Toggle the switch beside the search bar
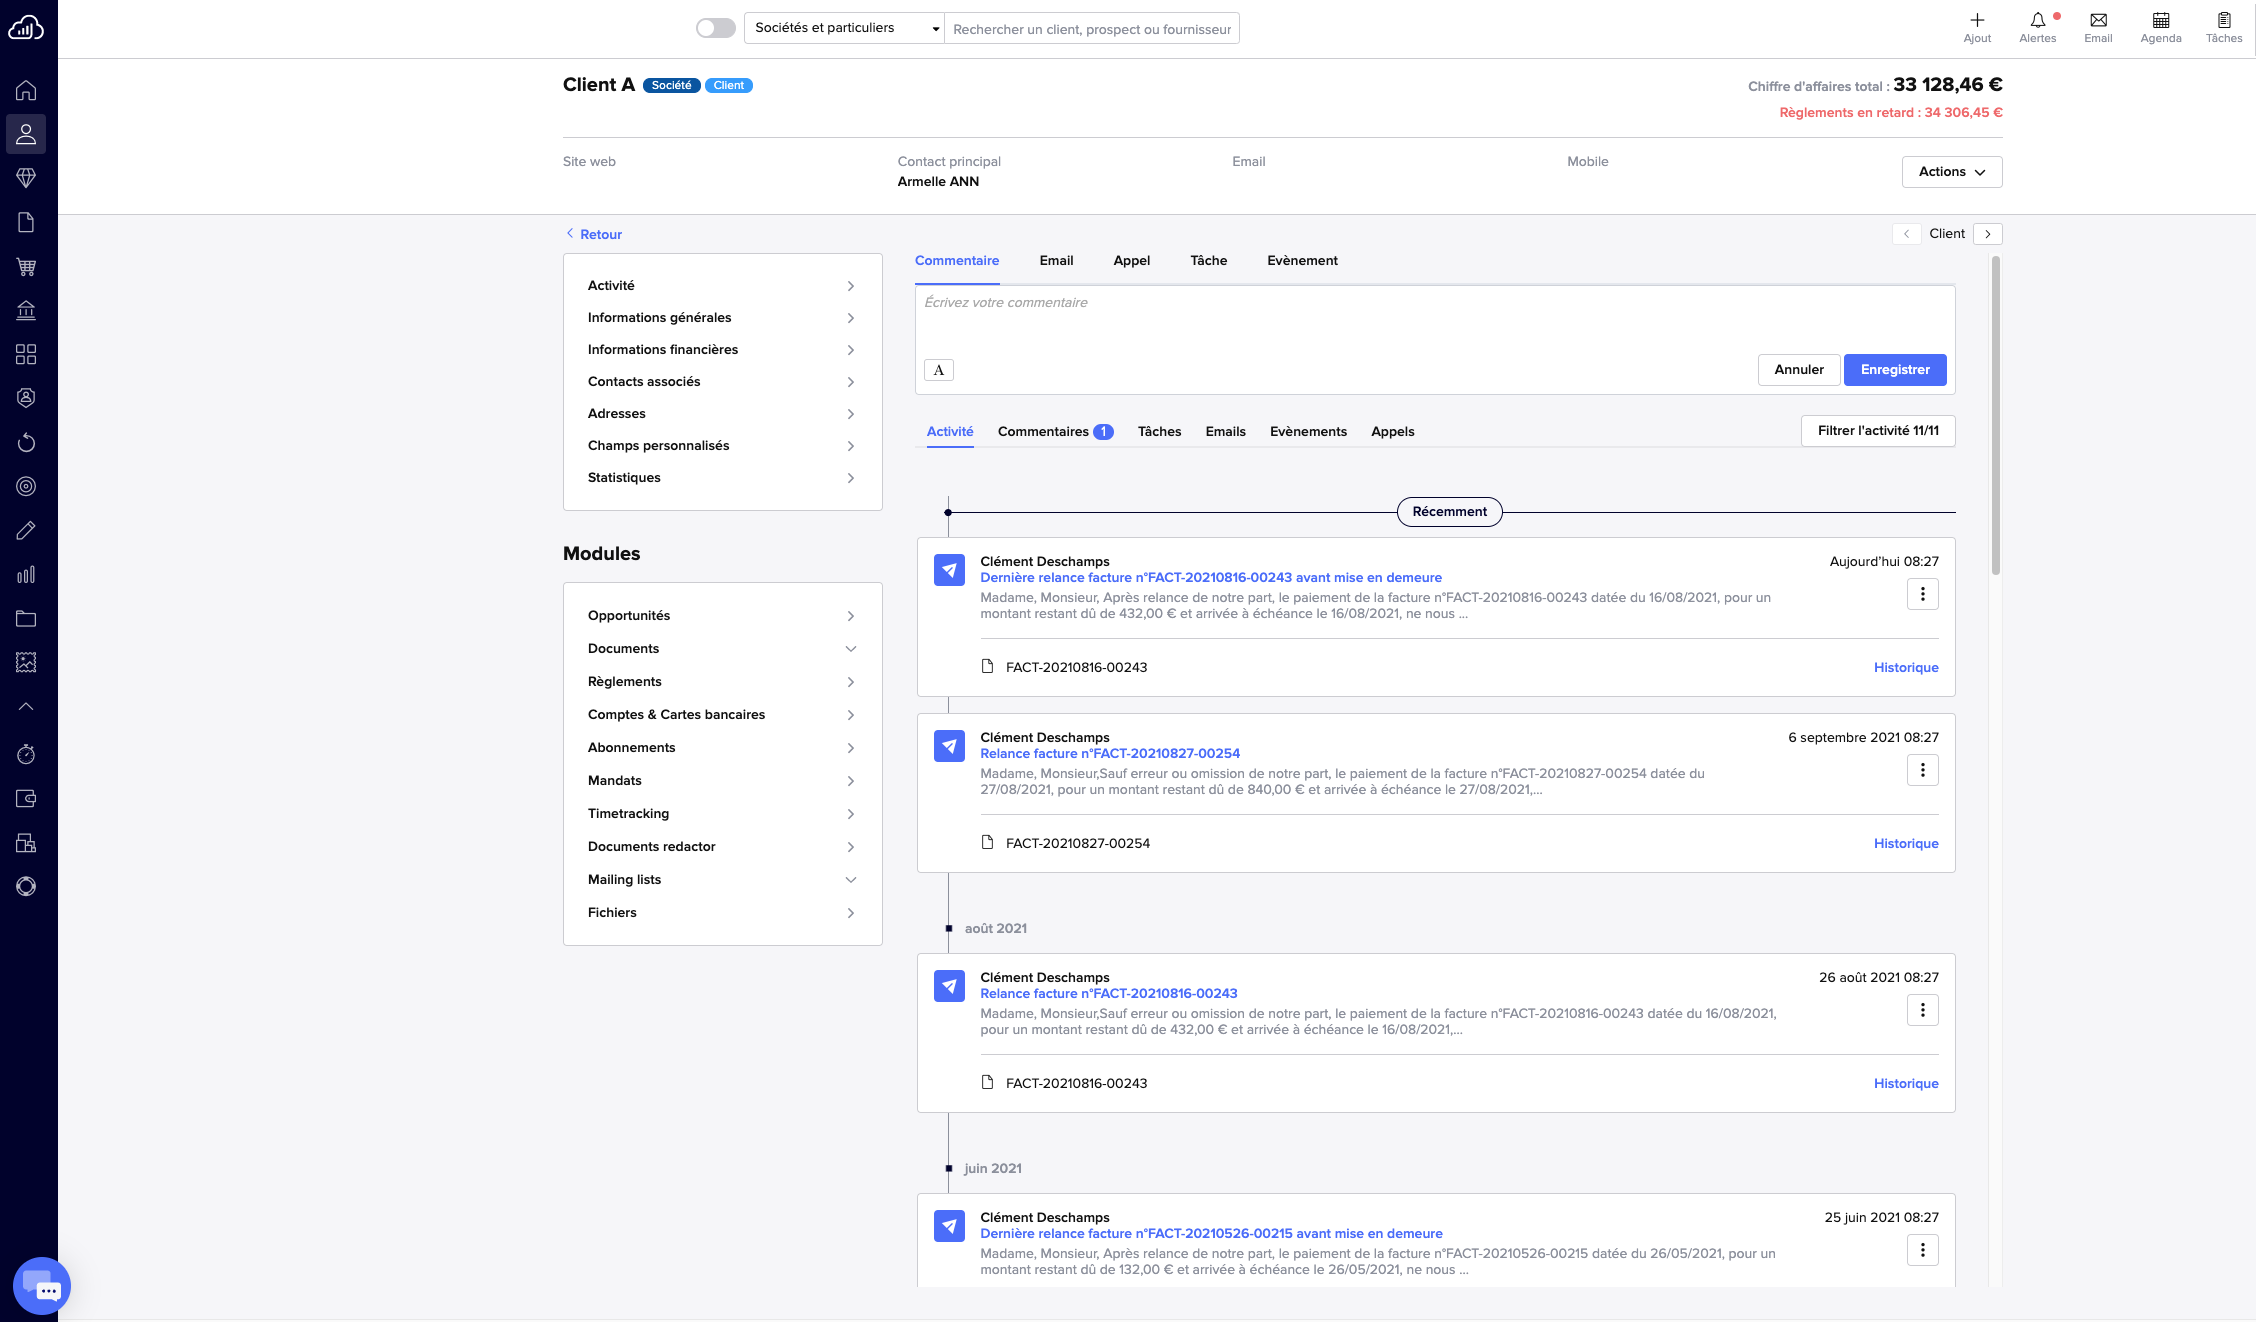 [716, 28]
